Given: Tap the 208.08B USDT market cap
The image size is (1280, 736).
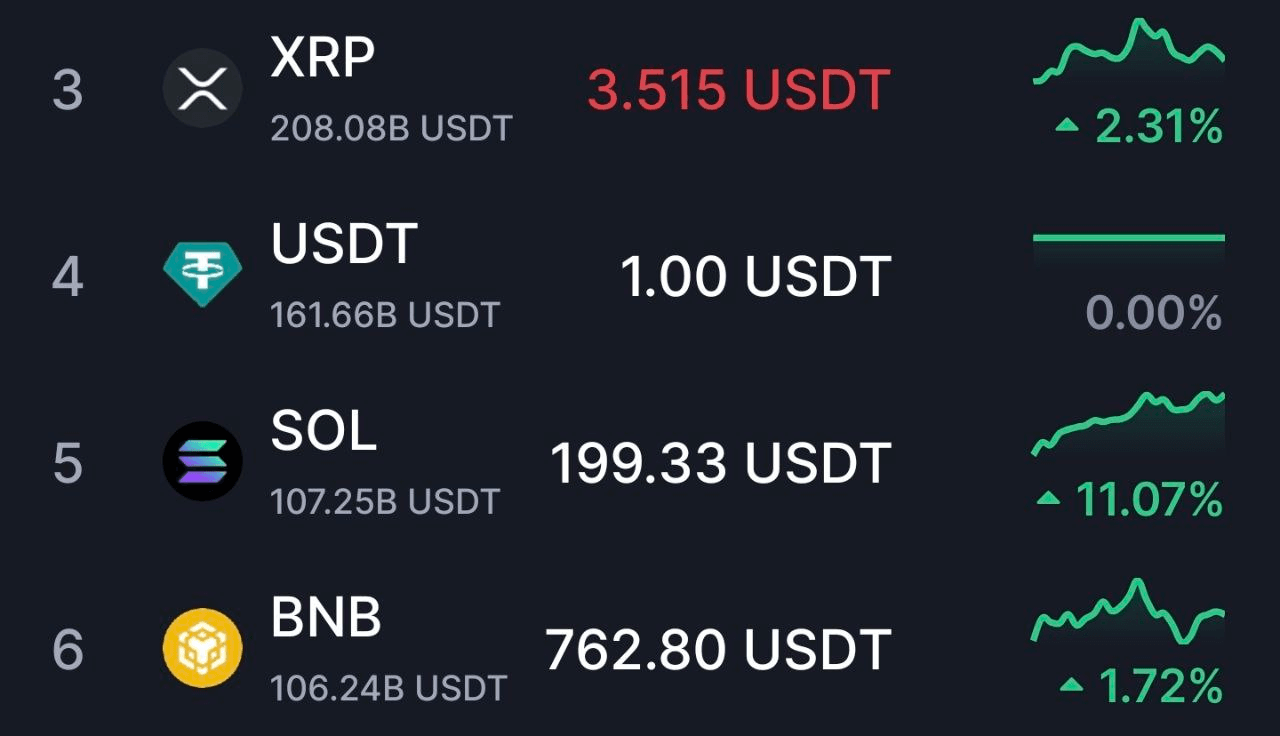Looking at the screenshot, I should [x=391, y=129].
